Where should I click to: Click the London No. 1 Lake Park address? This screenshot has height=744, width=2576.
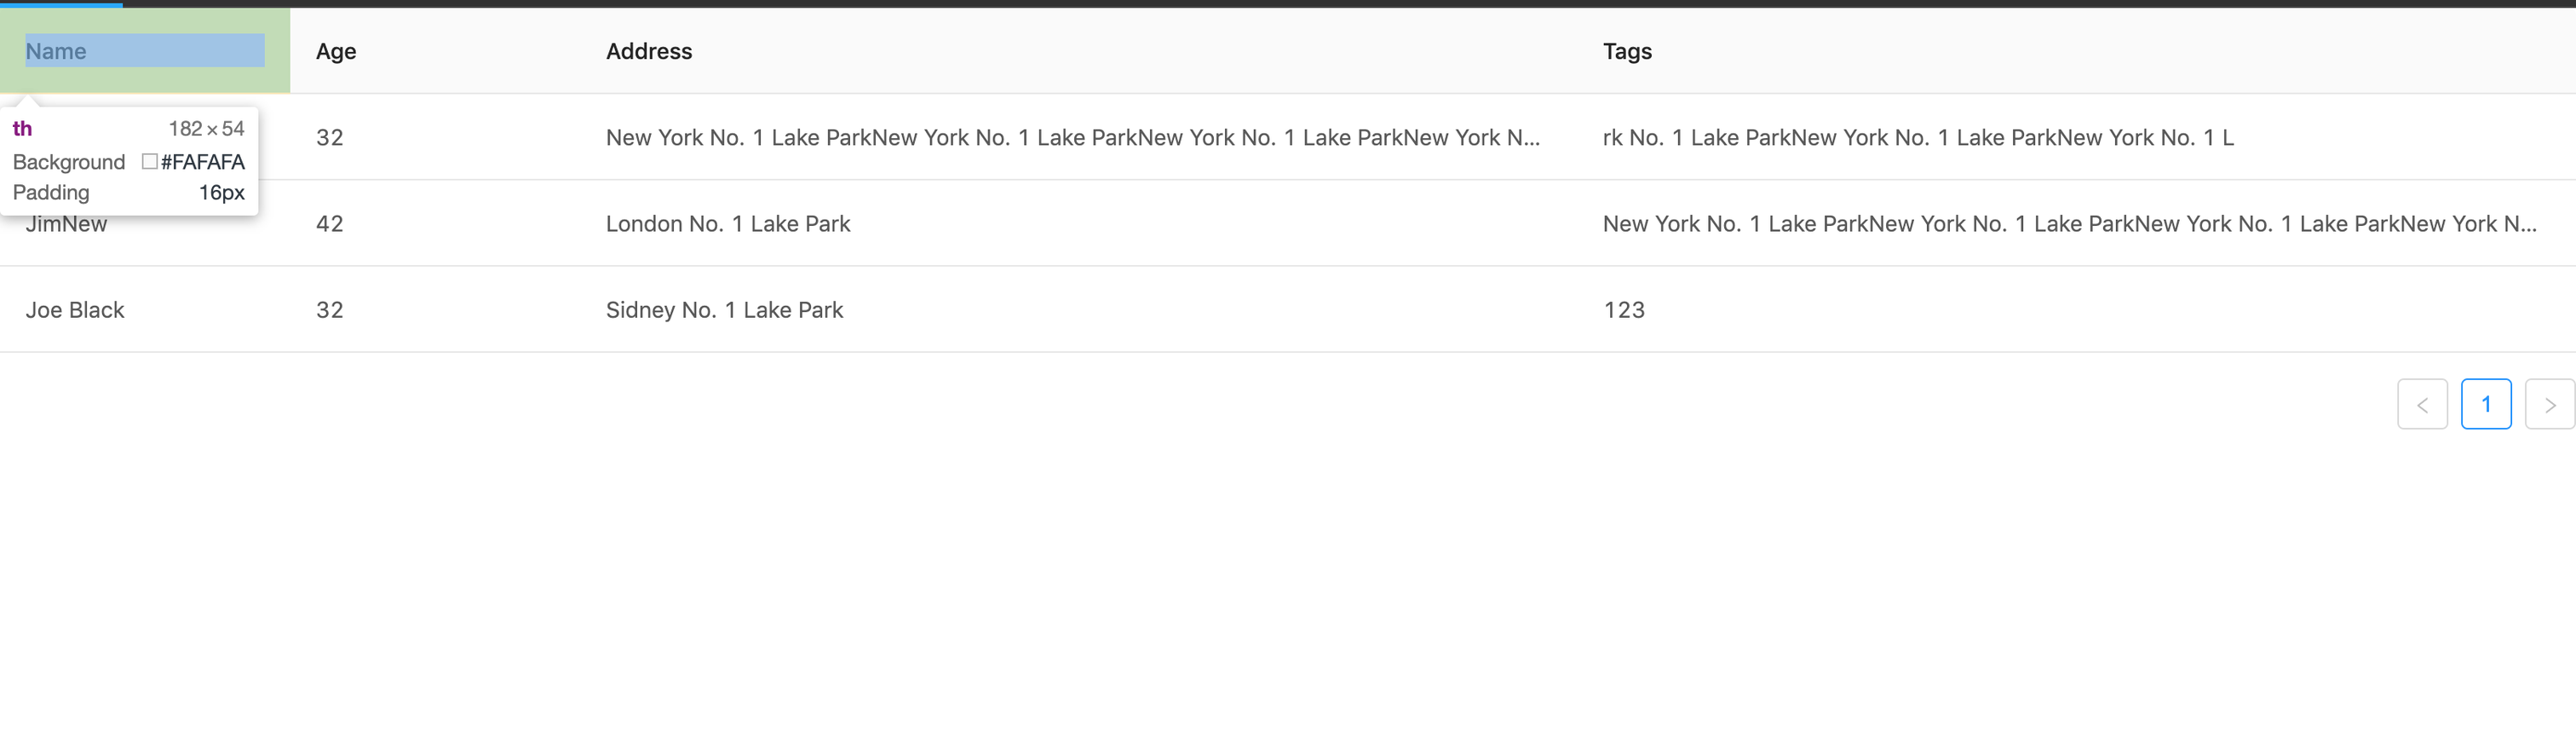tap(728, 224)
